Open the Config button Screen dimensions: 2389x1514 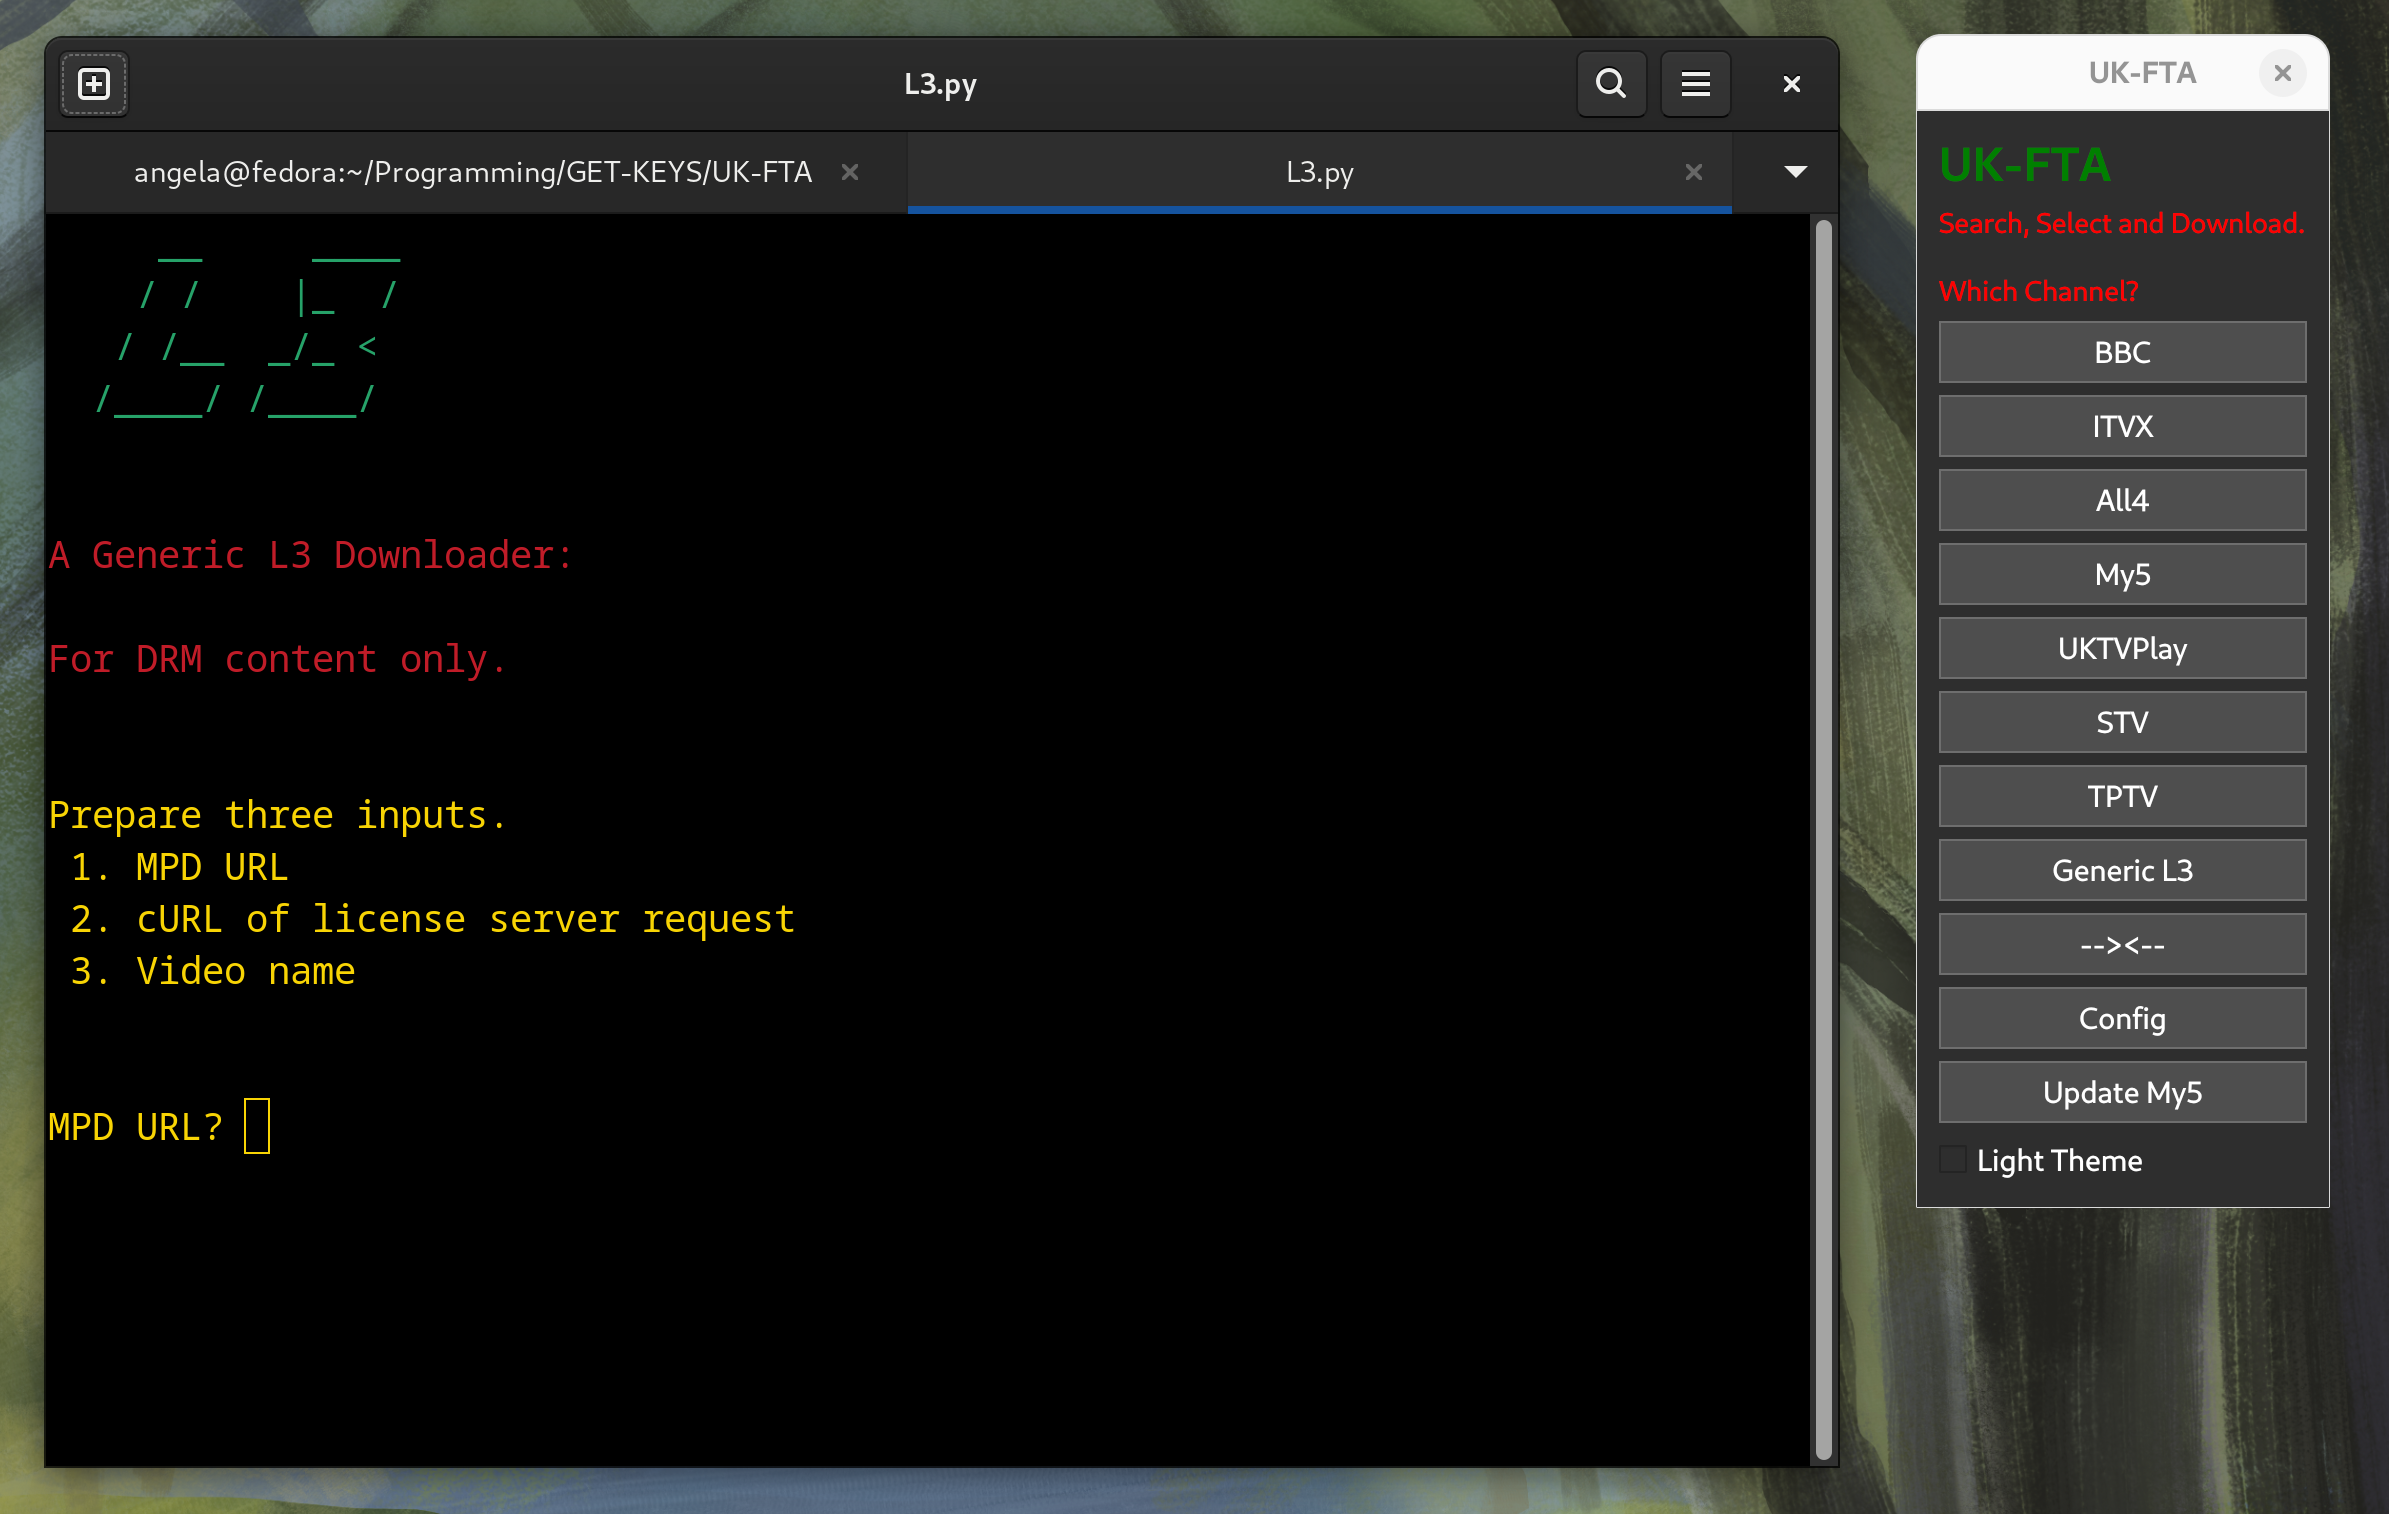click(2121, 1018)
